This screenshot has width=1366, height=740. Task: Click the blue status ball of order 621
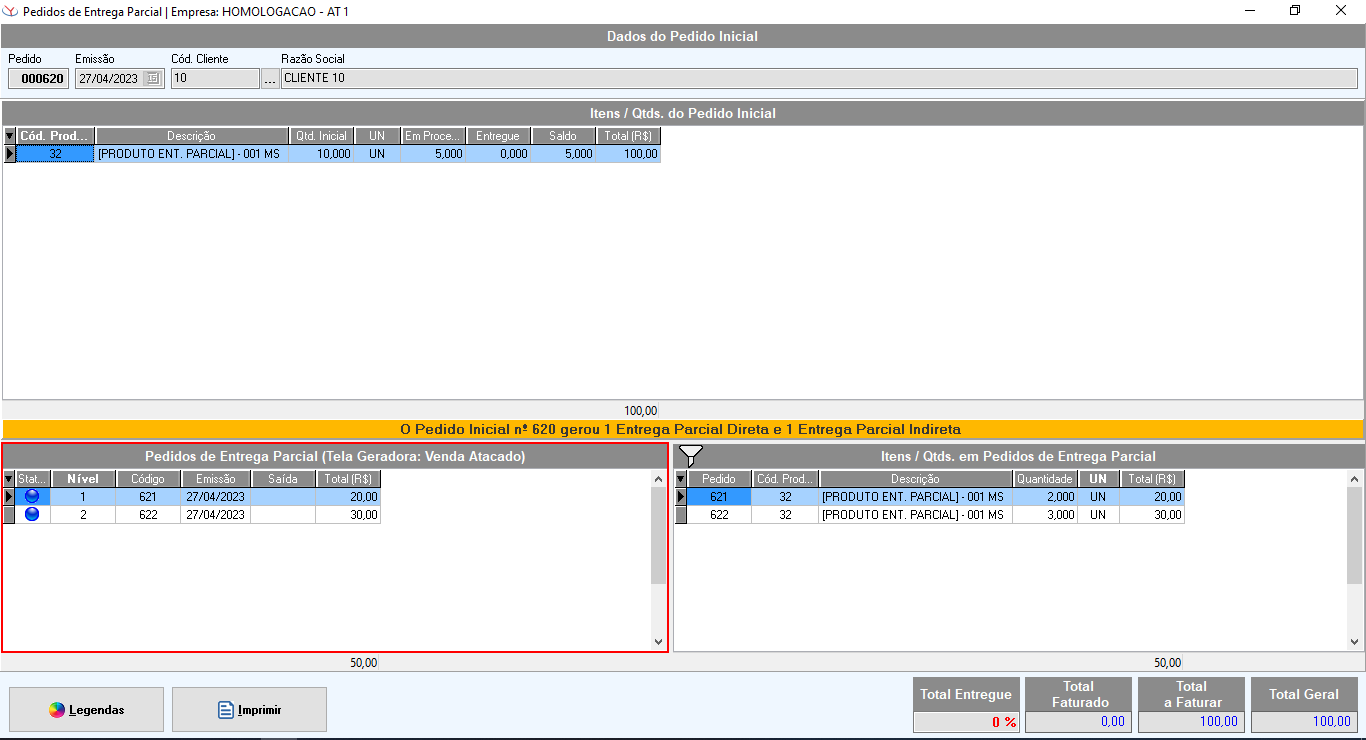pyautogui.click(x=32, y=496)
